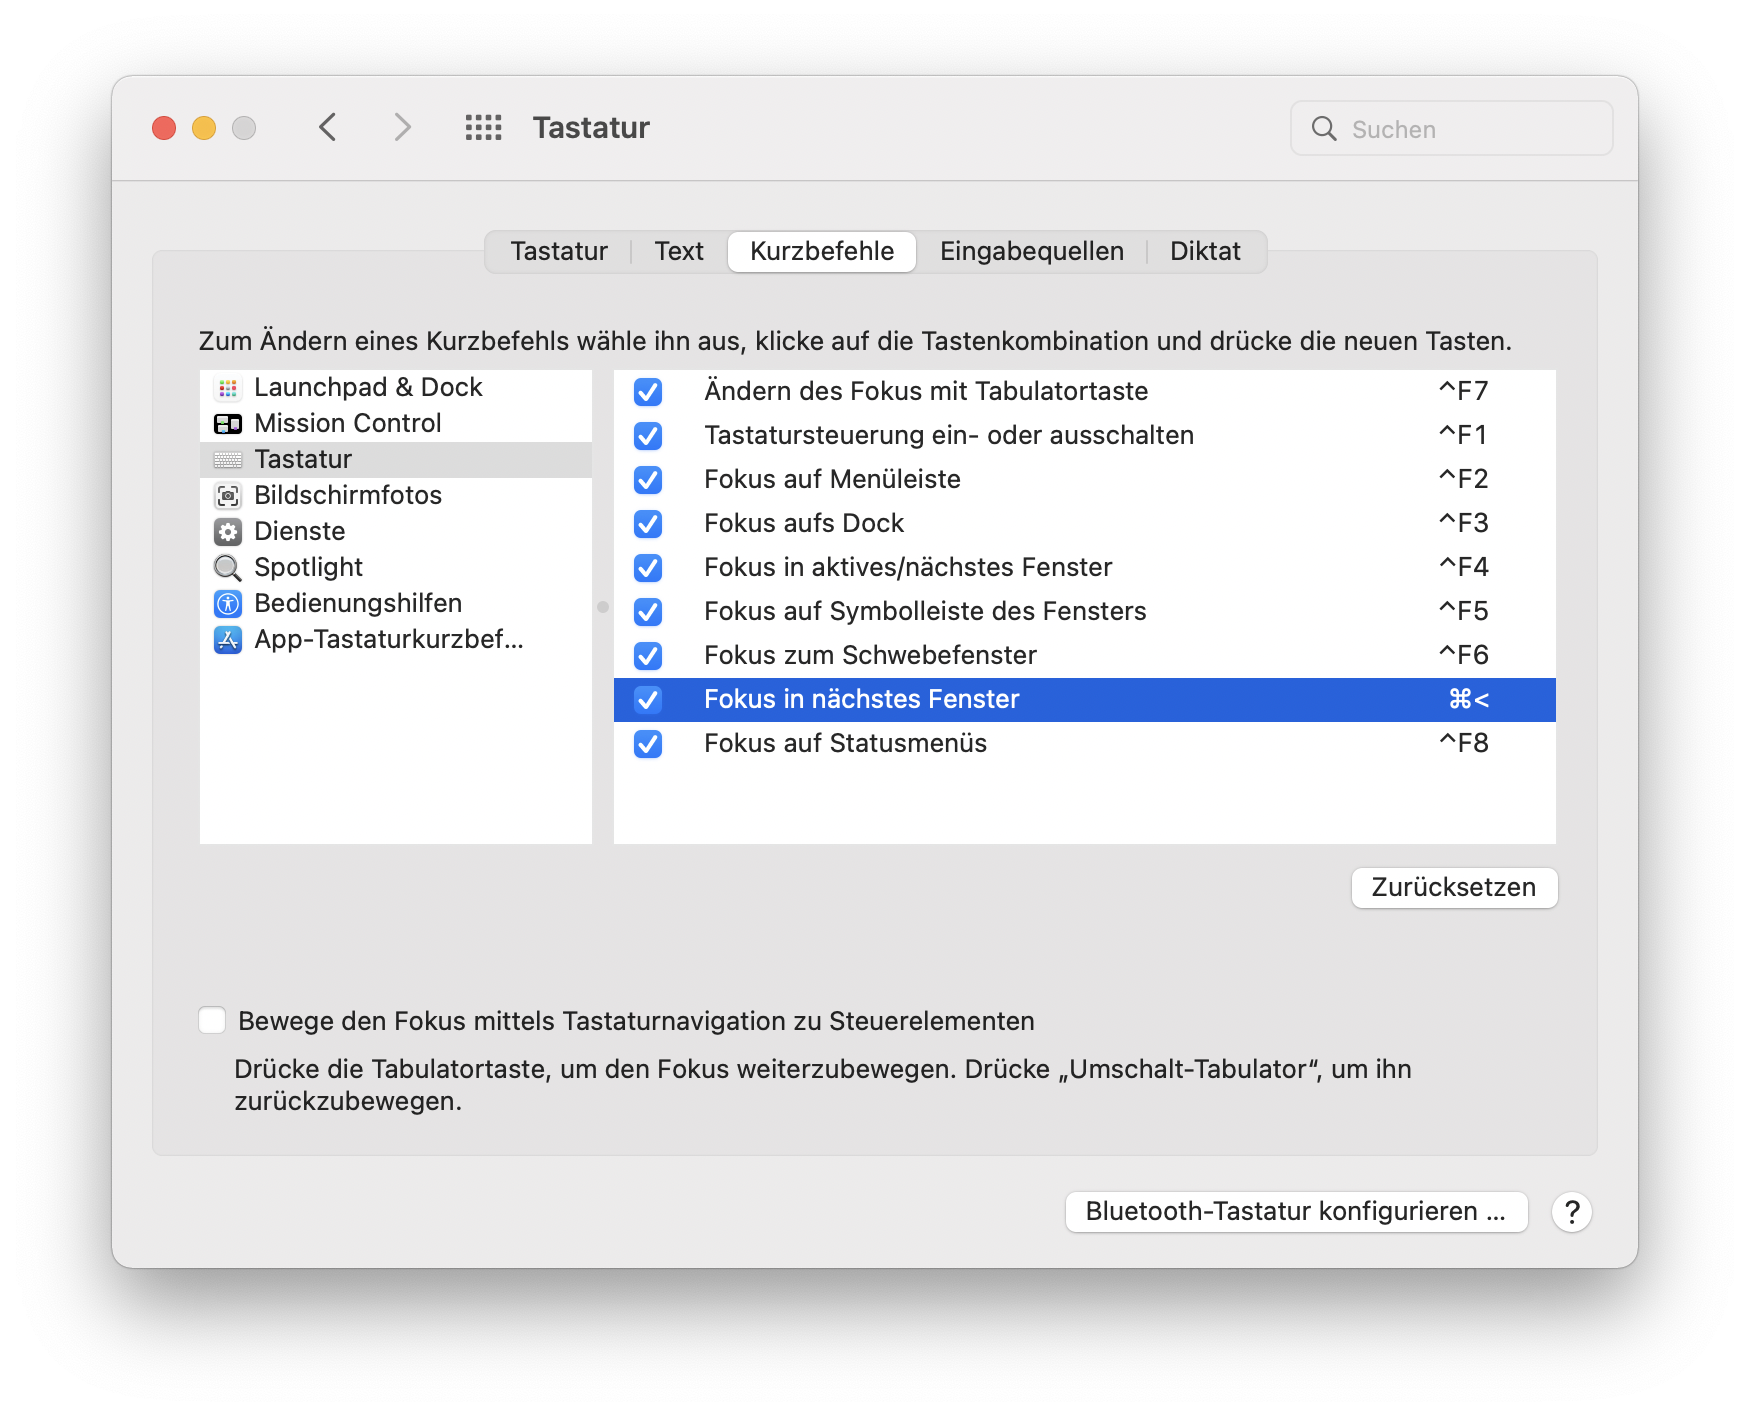Select the Mission Control icon in list
Image resolution: width=1750 pixels, height=1416 pixels.
[228, 424]
